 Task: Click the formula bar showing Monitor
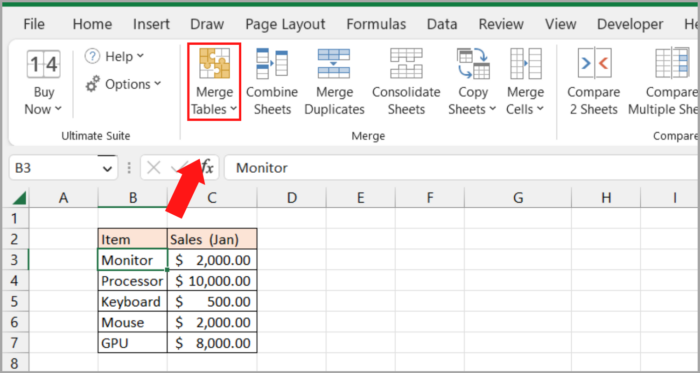(461, 168)
